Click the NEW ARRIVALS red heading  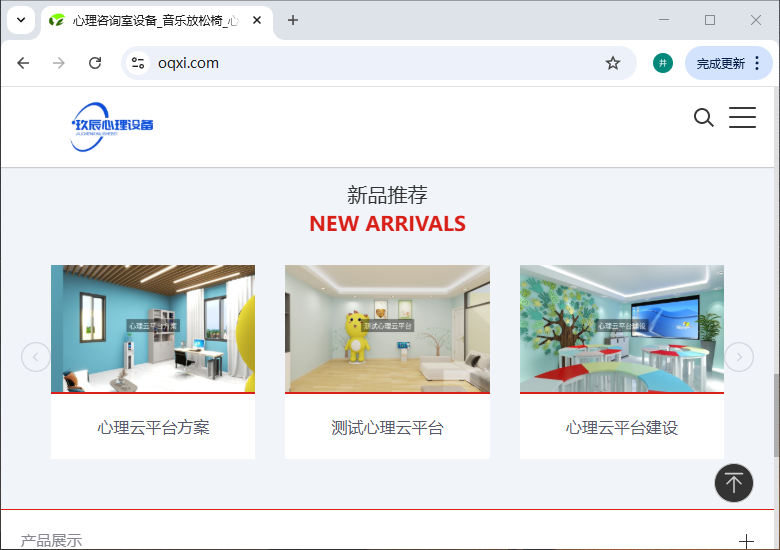point(388,224)
